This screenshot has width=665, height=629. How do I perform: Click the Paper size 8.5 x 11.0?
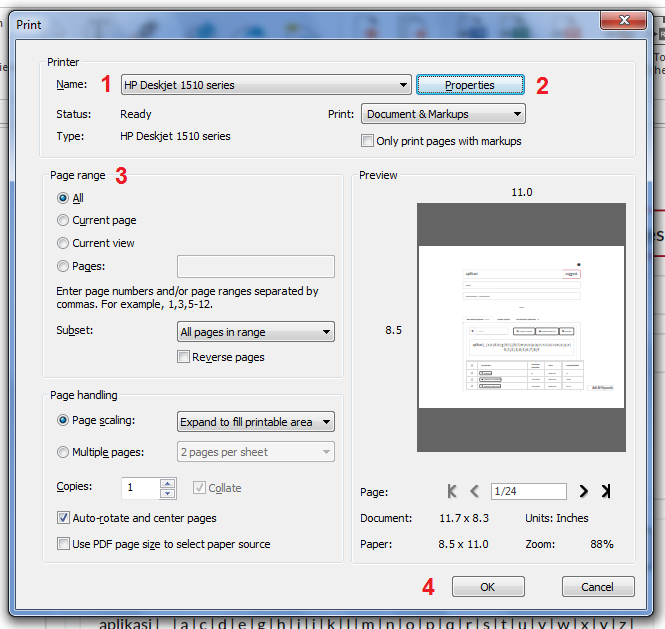(464, 544)
